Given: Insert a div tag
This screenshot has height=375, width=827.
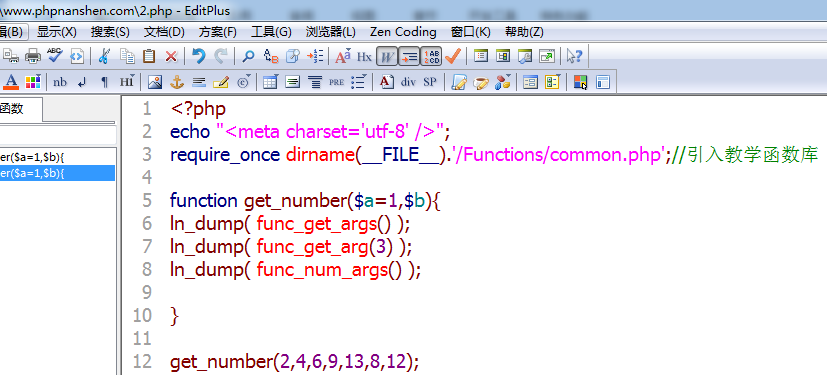Looking at the screenshot, I should point(408,82).
